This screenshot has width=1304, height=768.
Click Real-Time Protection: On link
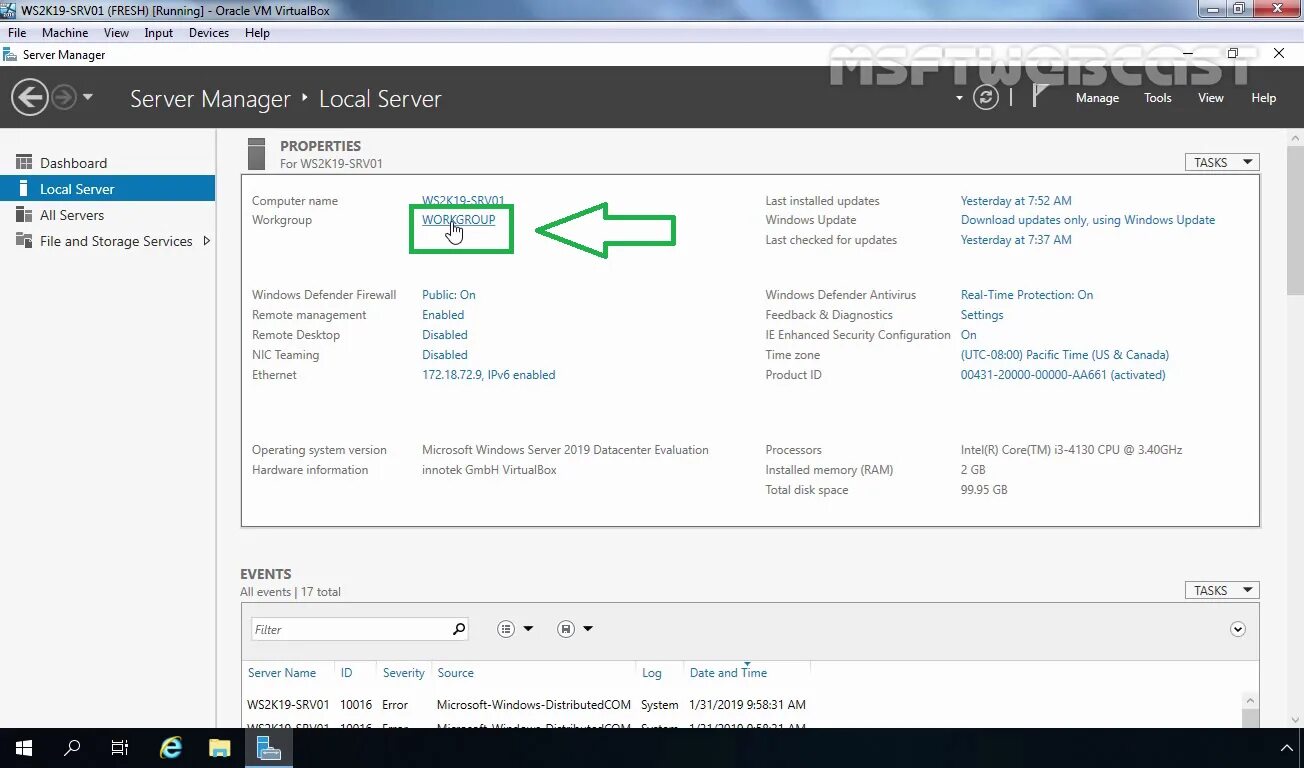point(1027,295)
